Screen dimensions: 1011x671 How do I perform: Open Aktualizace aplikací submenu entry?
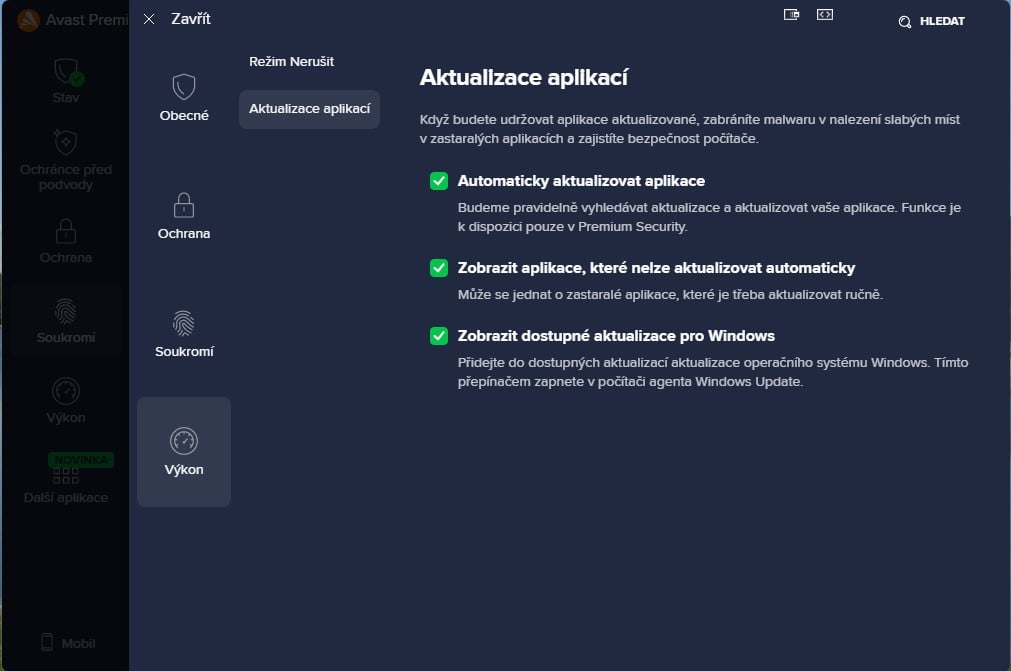click(x=308, y=109)
